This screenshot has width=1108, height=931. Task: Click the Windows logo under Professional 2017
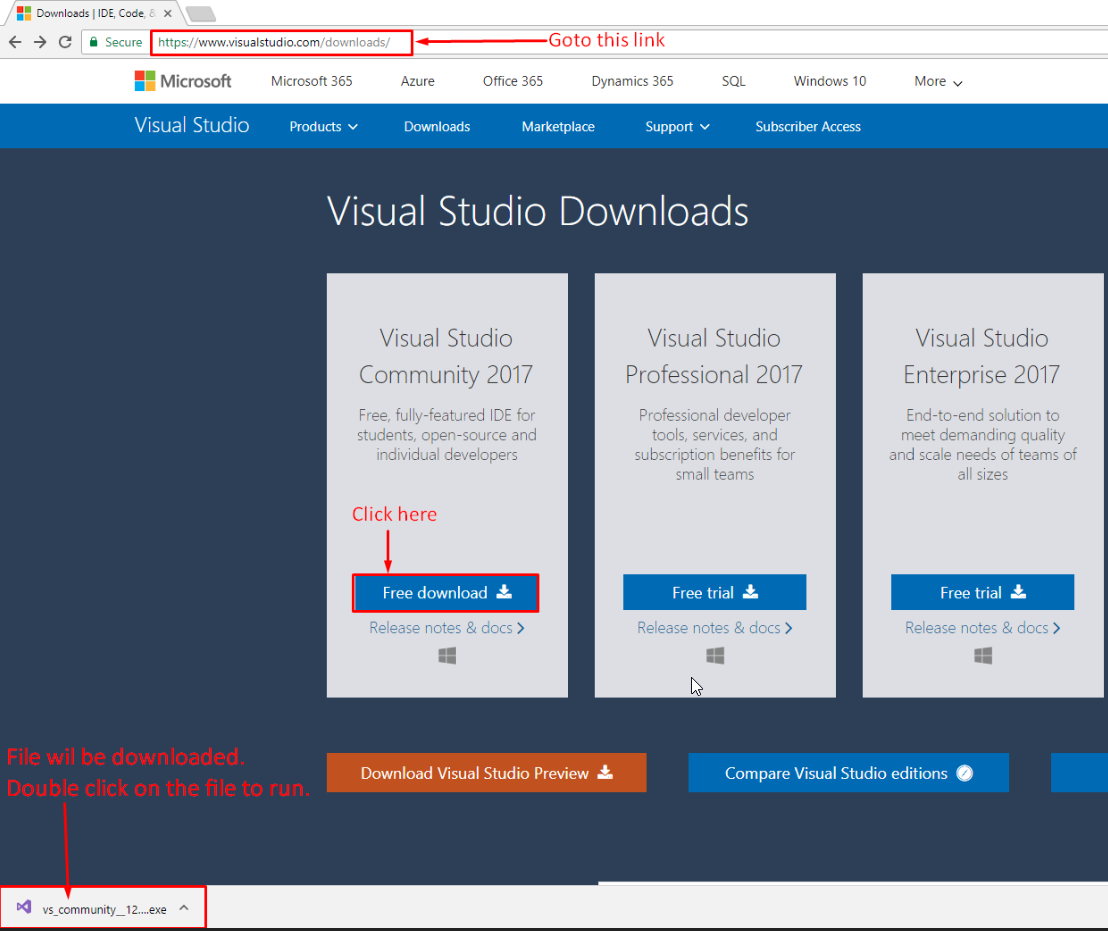[715, 656]
